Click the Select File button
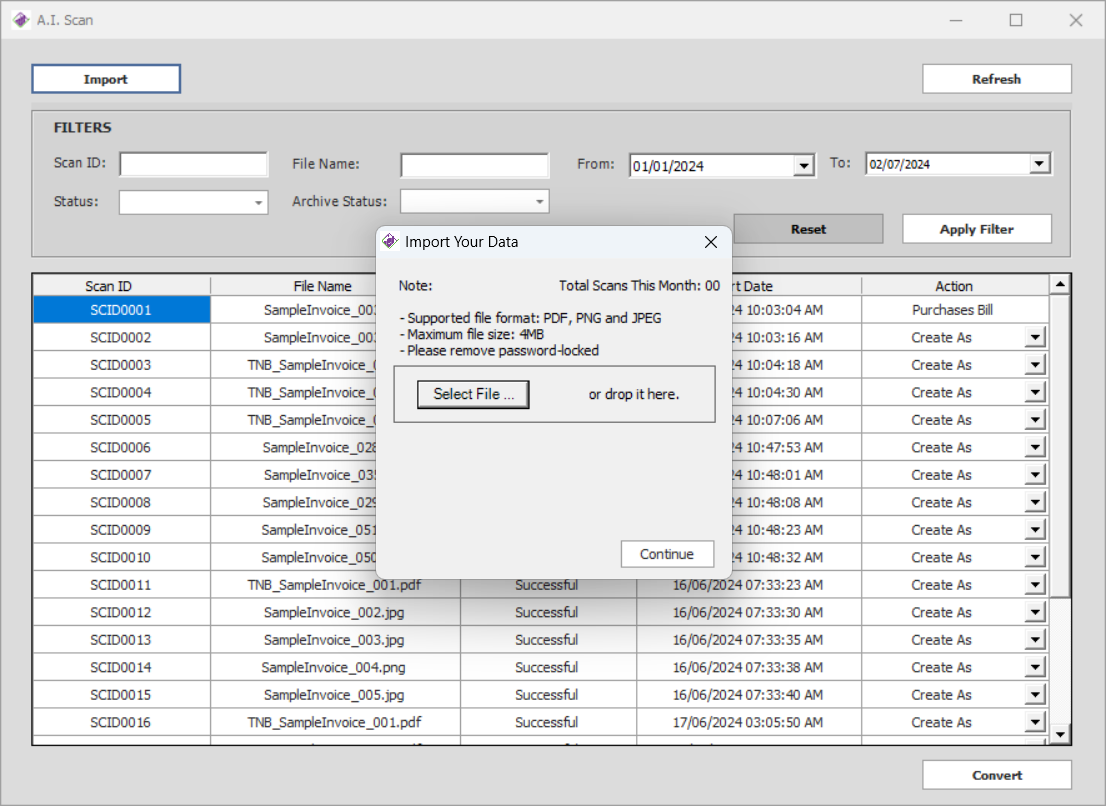The width and height of the screenshot is (1106, 806). pyautogui.click(x=473, y=394)
